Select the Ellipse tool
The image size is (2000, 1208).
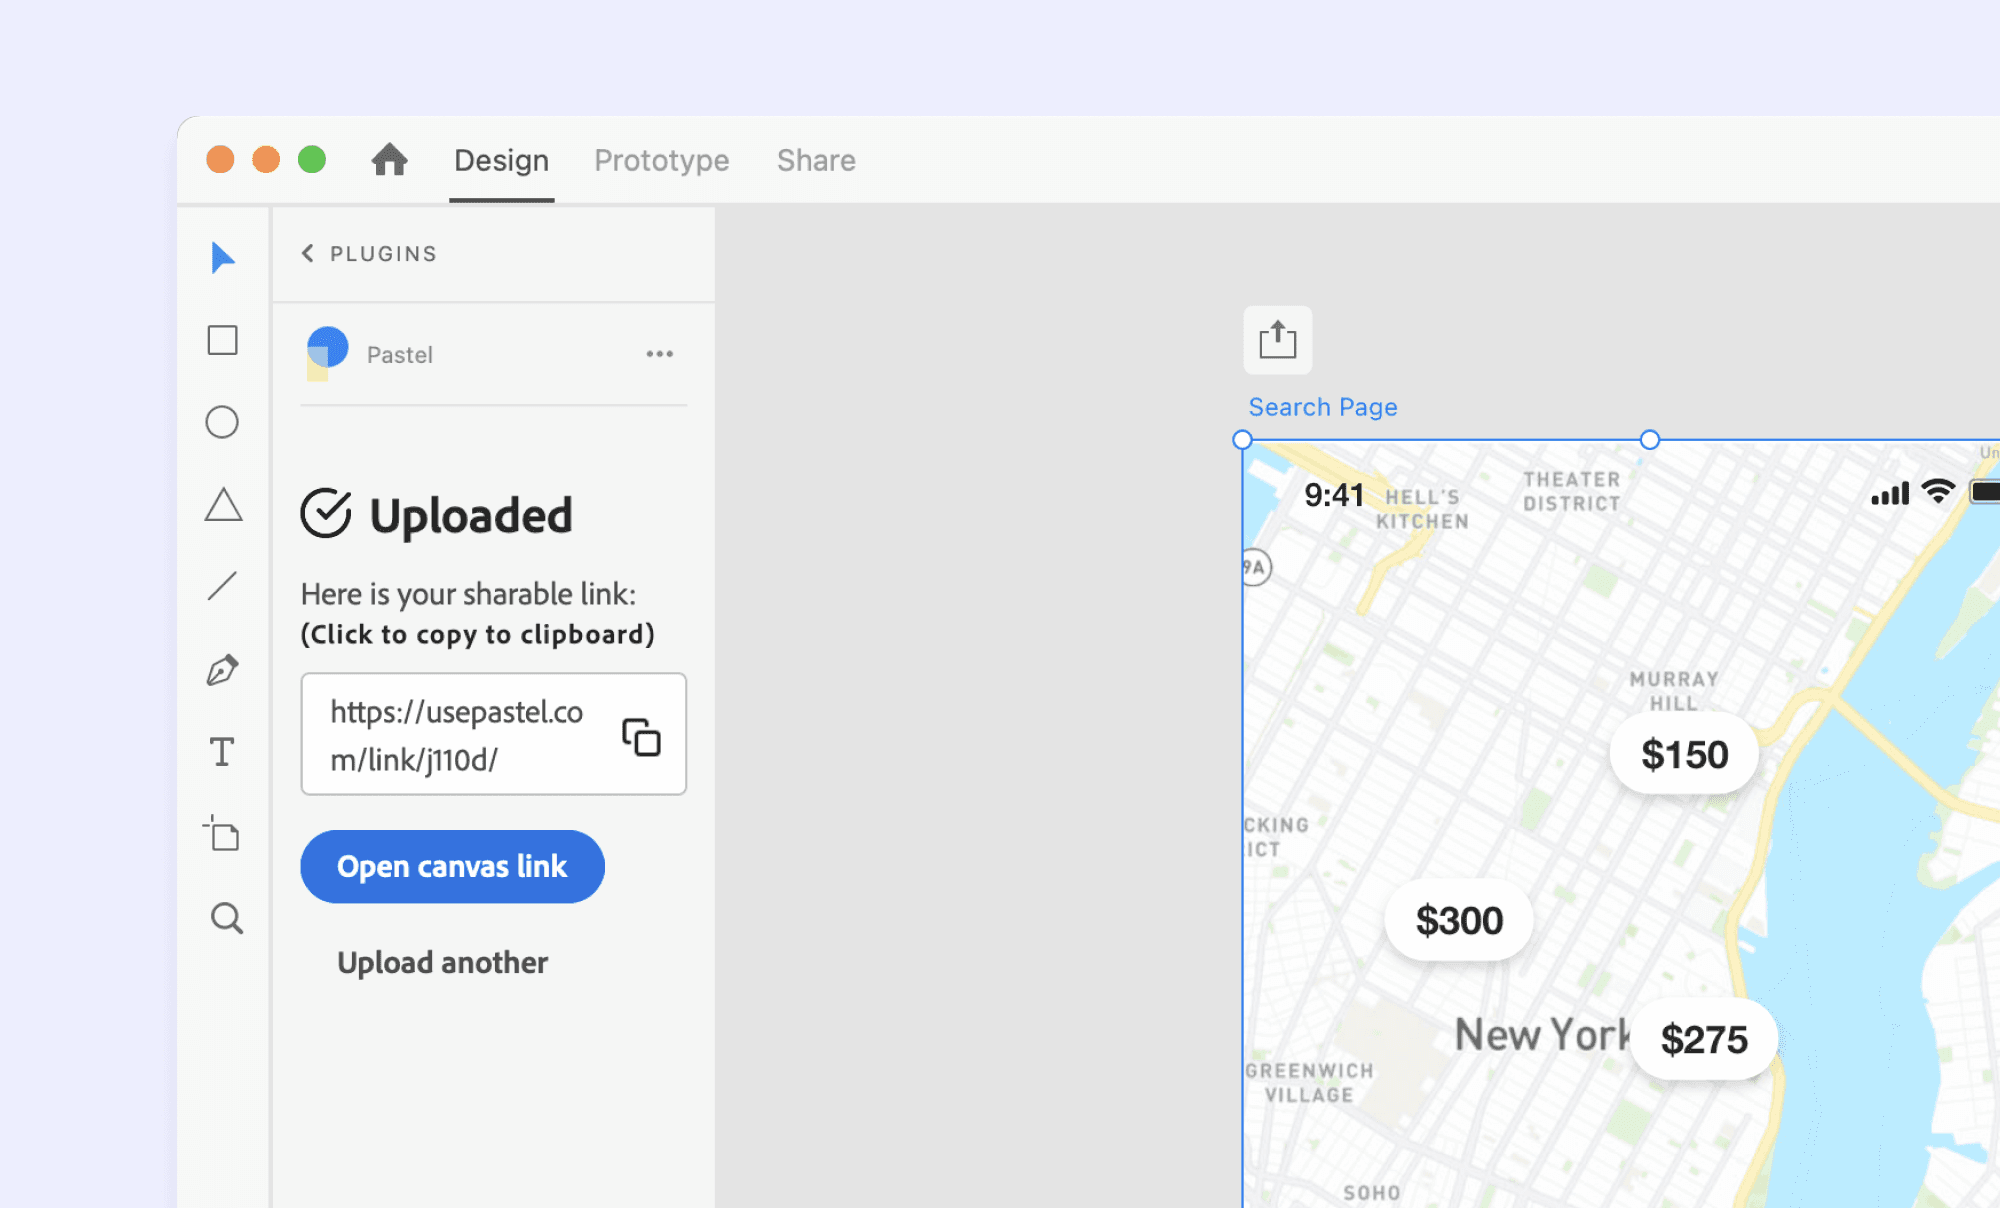[x=222, y=422]
